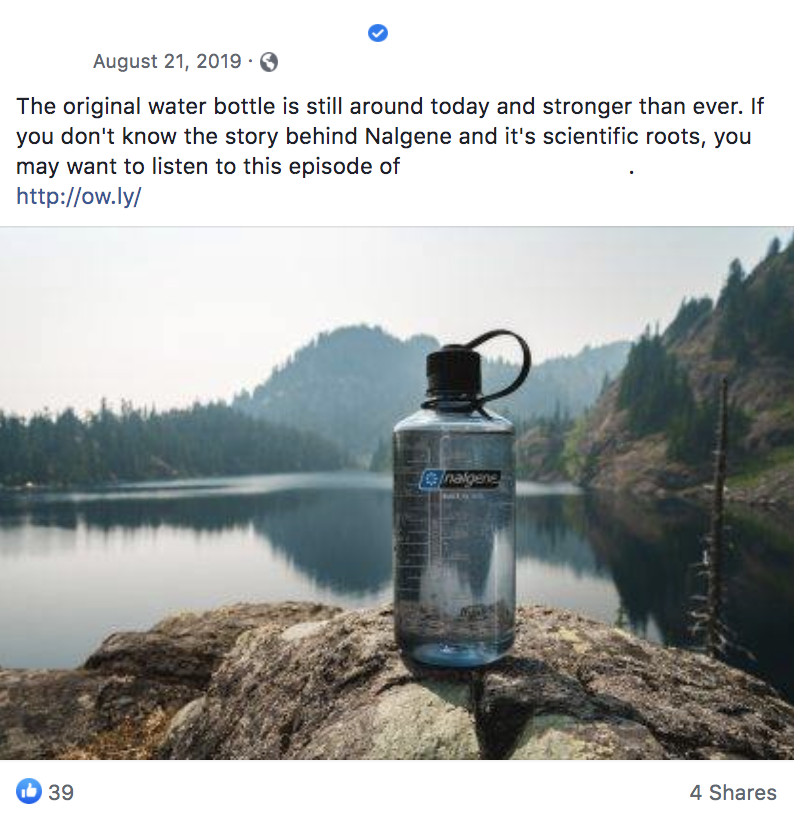Click the Nalgene logo on the bottle
Screen dimensions: 794x820
pyautogui.click(x=460, y=479)
